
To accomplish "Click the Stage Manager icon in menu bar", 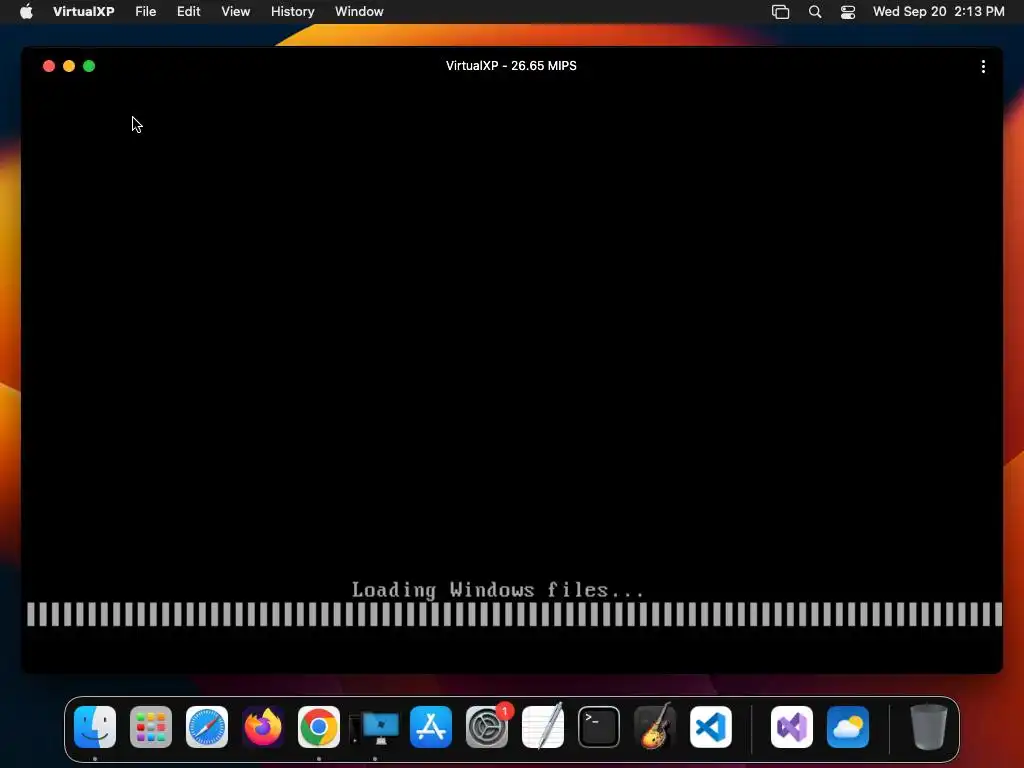I will (780, 12).
